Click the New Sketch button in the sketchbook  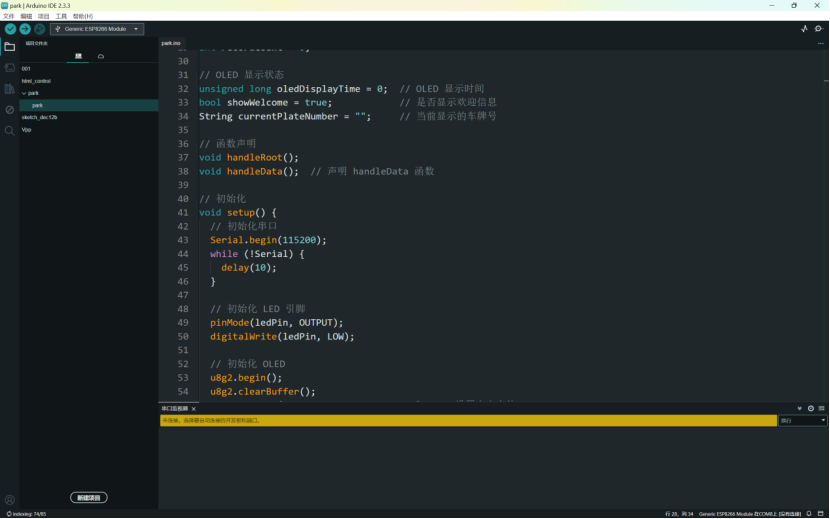click(89, 498)
